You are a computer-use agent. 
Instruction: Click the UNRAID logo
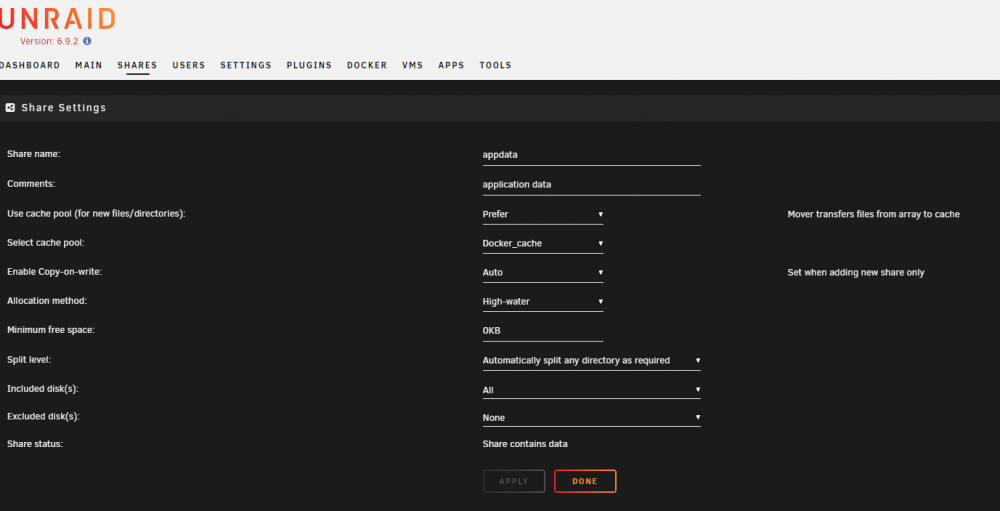point(57,19)
